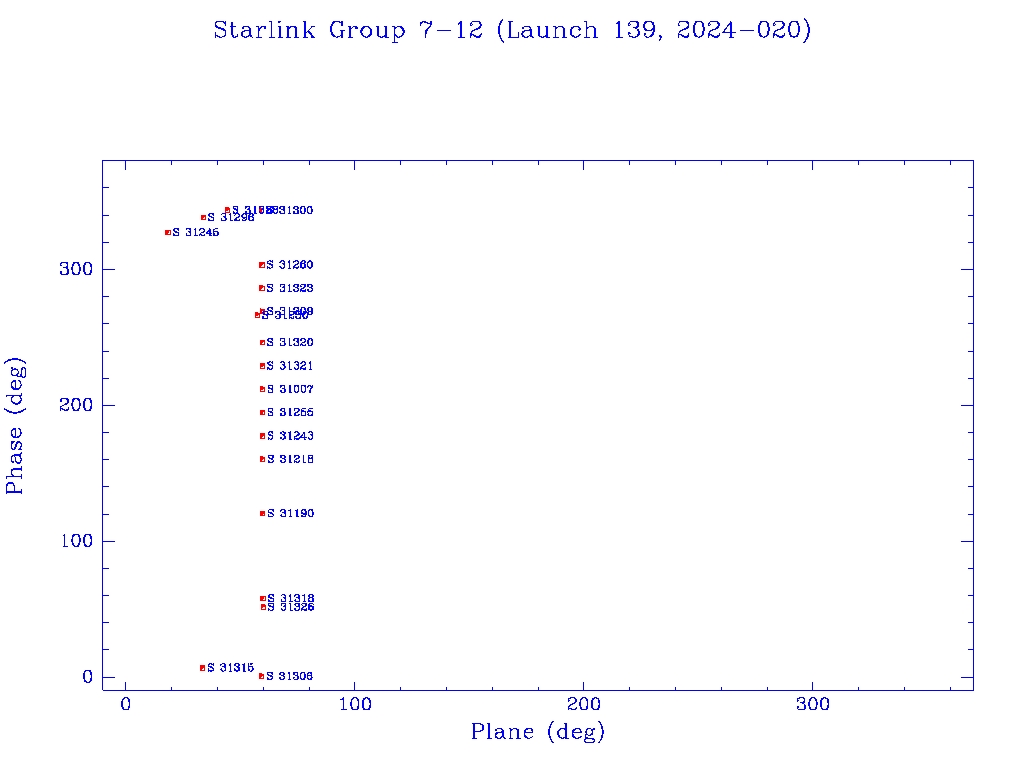Click the red marker beside S 31296
This screenshot has height=768, width=1024.
point(203,217)
